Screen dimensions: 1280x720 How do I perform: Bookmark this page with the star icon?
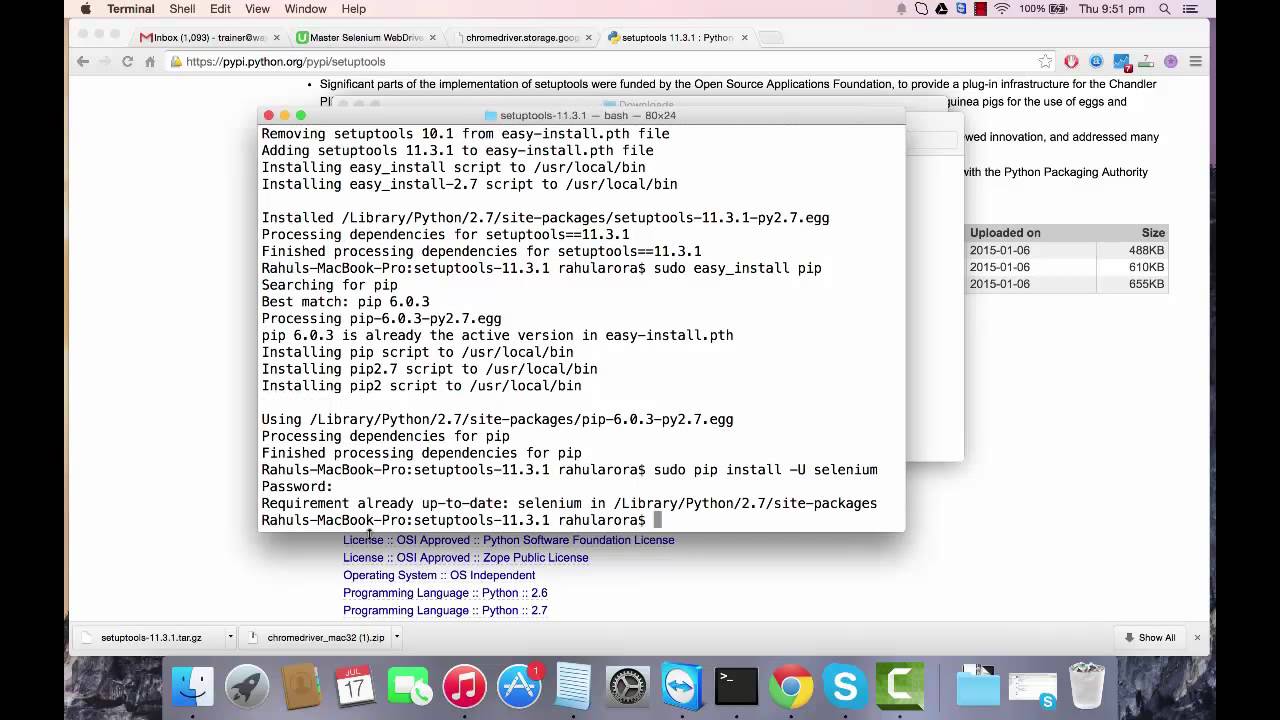[1045, 62]
